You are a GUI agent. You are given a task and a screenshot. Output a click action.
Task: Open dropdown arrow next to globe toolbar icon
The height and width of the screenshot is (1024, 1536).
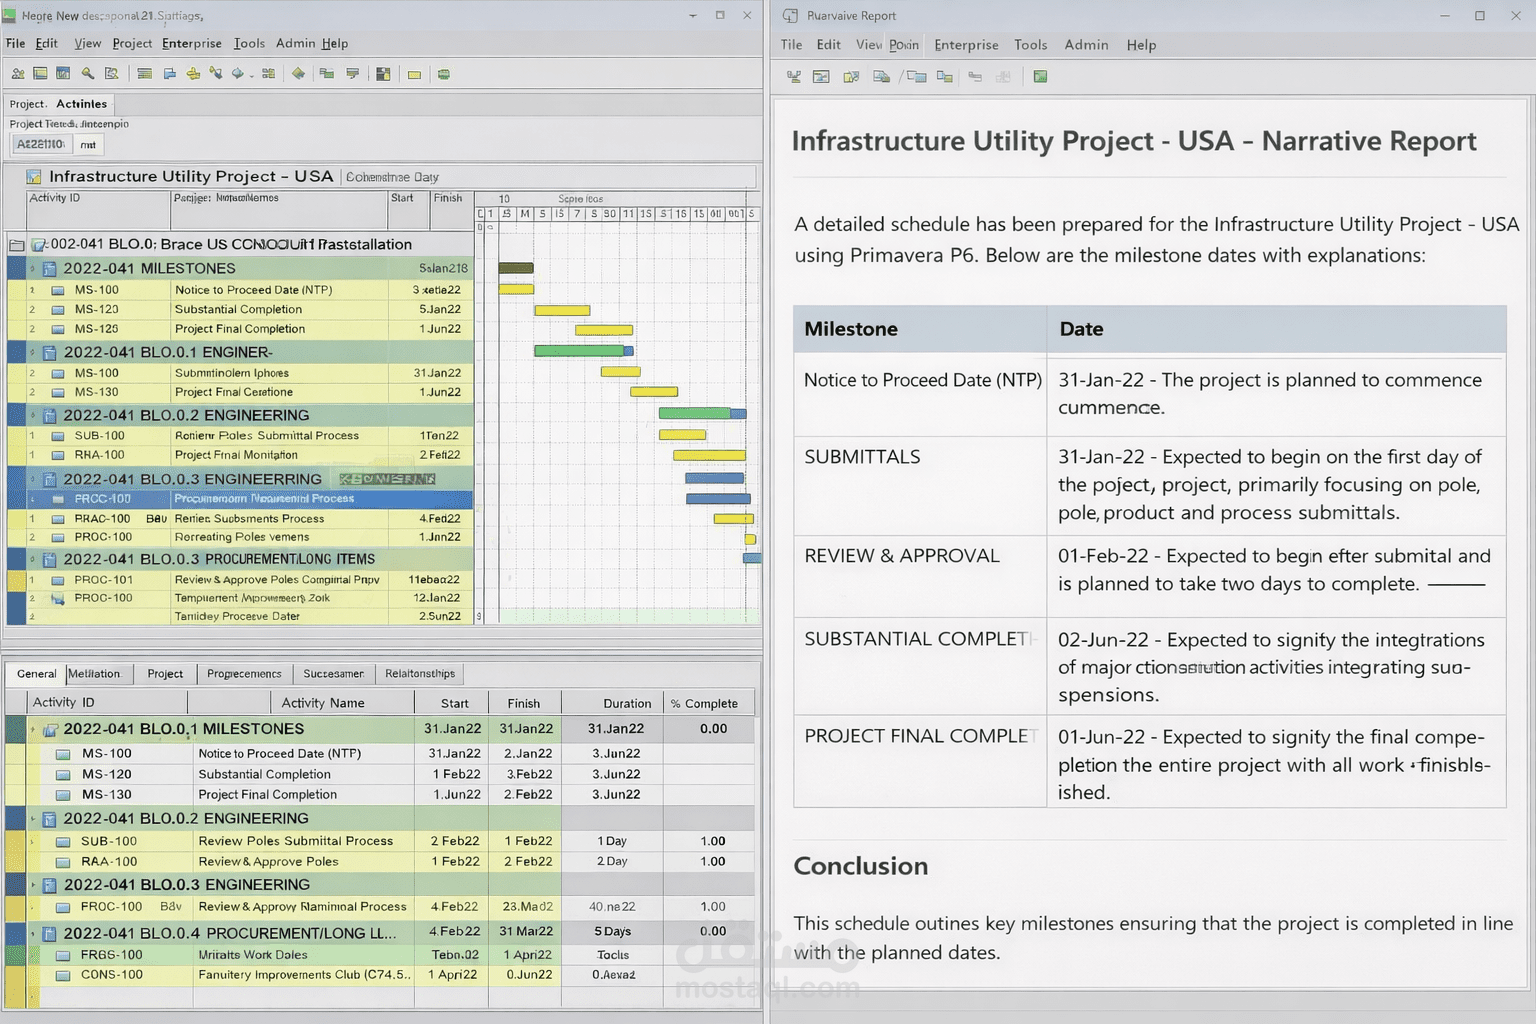(x=251, y=74)
